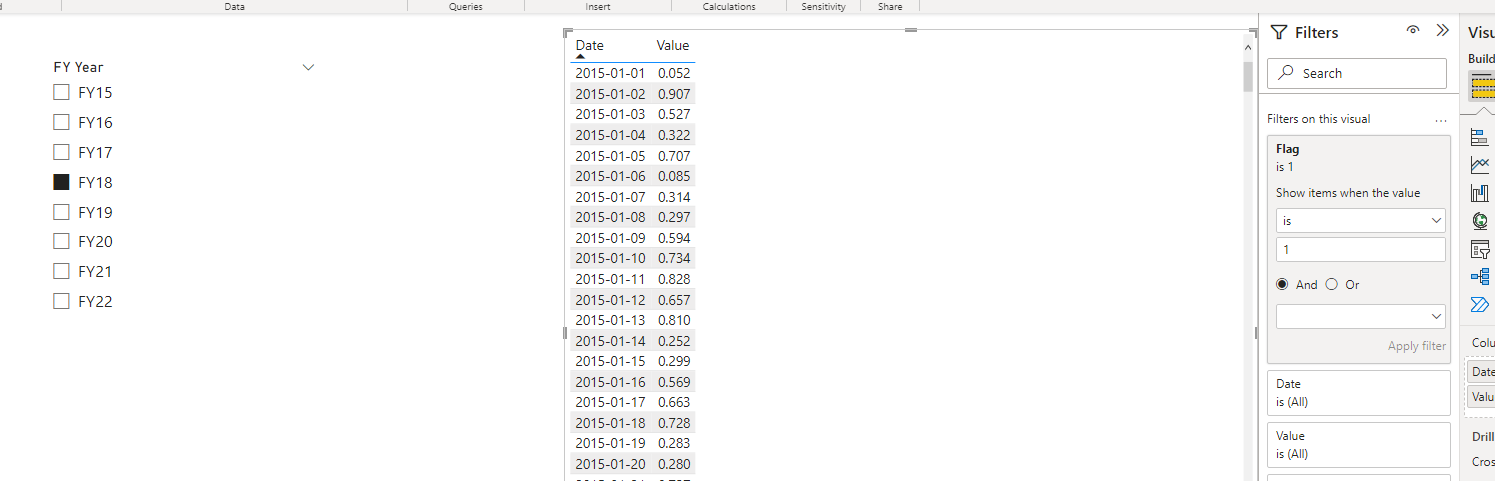
Task: Click the value cell 0.527
Action: point(674,114)
